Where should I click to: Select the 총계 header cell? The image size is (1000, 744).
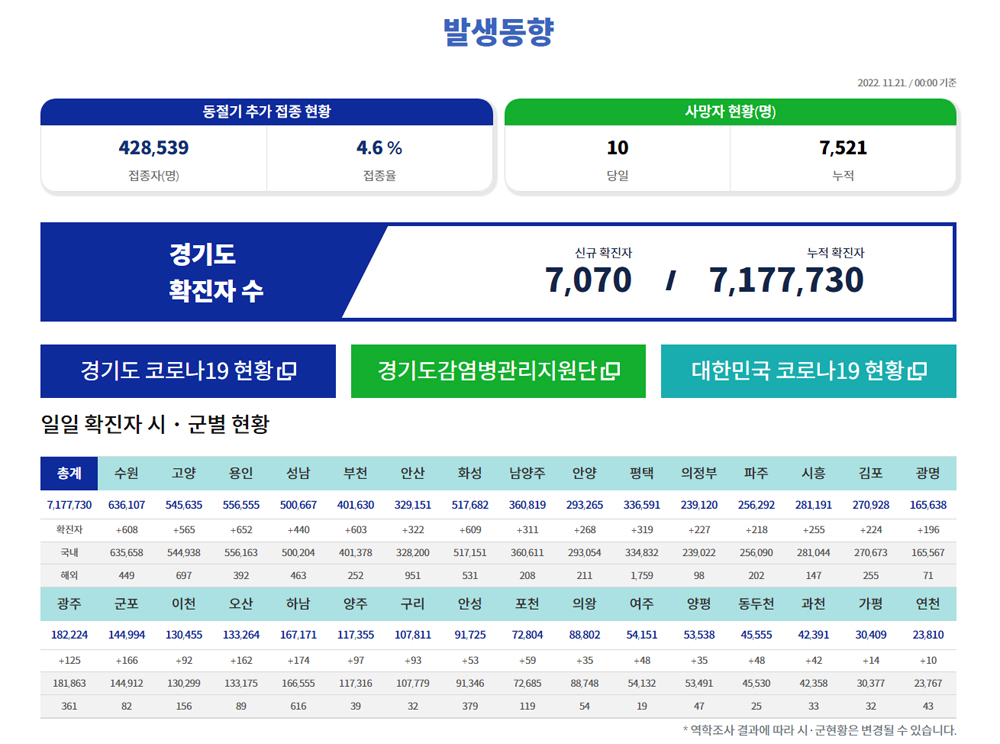pyautogui.click(x=69, y=473)
